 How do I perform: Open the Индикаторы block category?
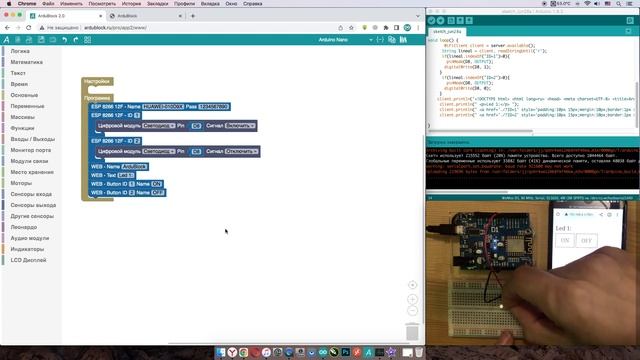pos(27,249)
